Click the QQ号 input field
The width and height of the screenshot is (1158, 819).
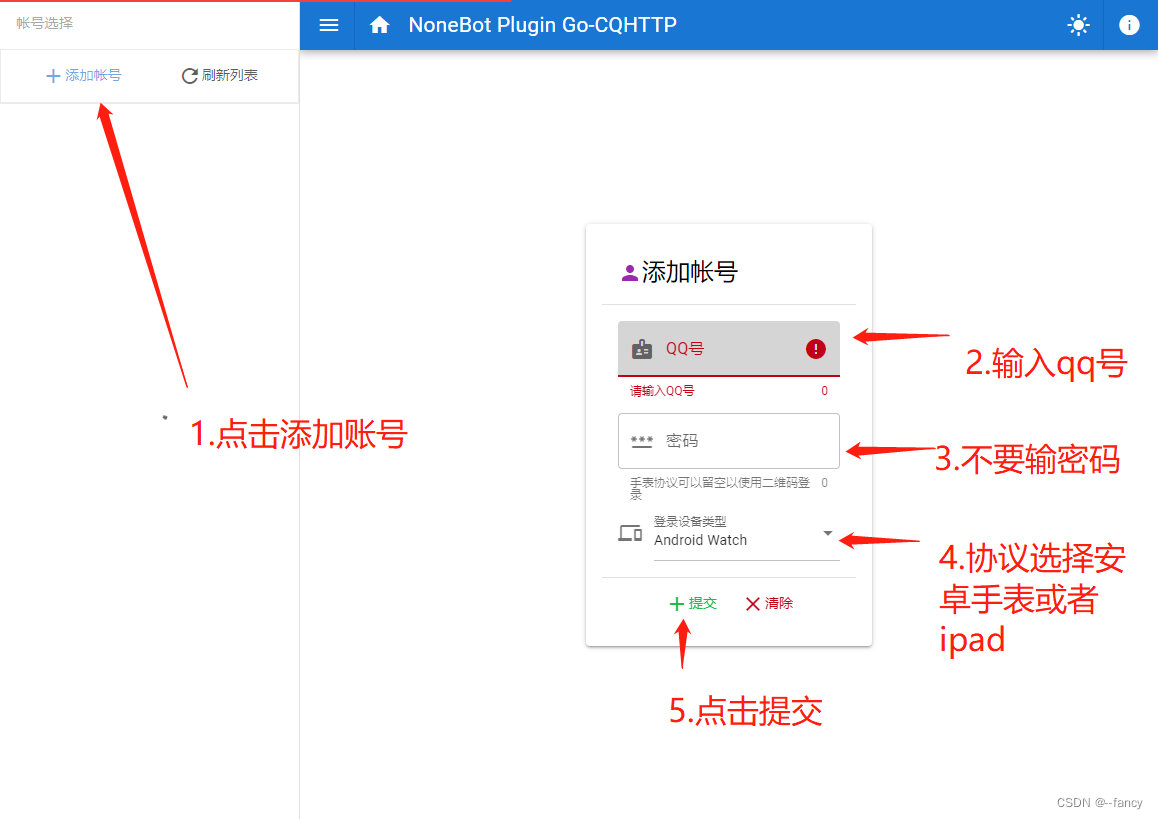[x=728, y=348]
